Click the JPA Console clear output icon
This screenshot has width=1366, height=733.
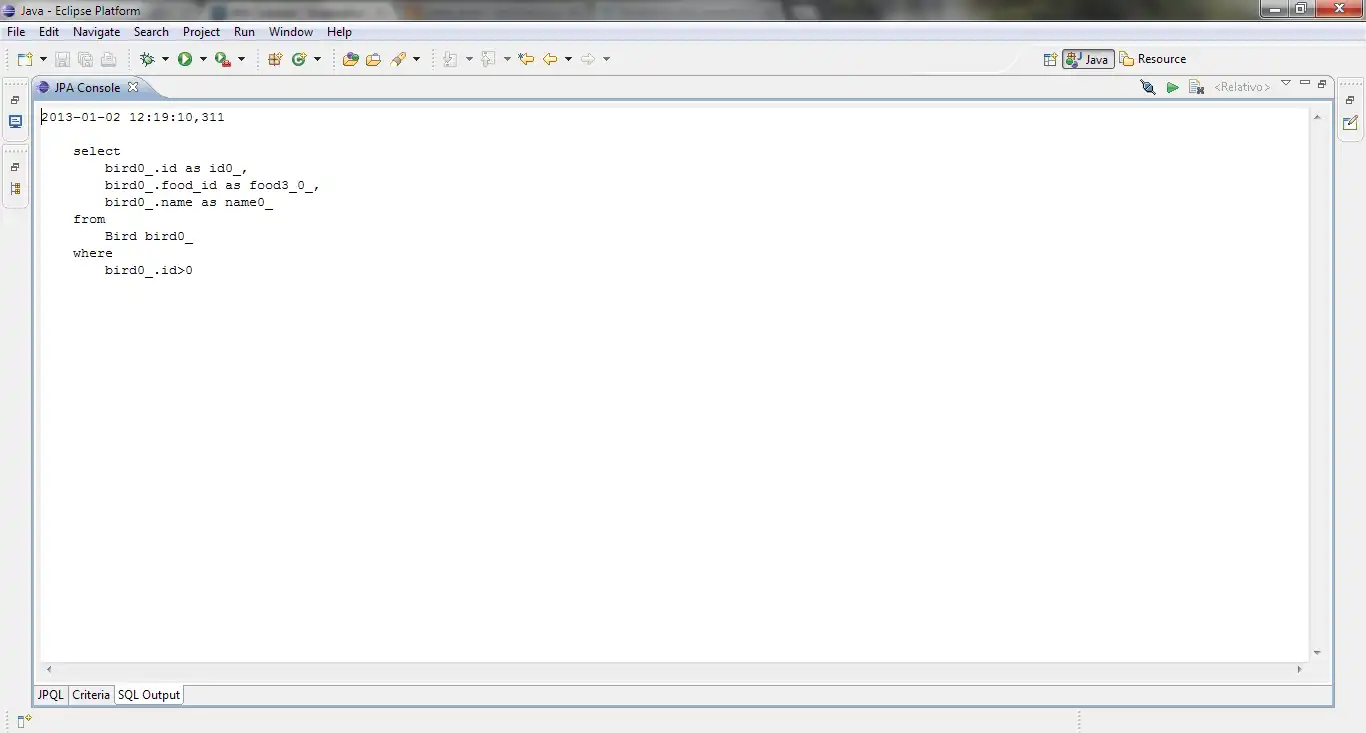[1196, 88]
